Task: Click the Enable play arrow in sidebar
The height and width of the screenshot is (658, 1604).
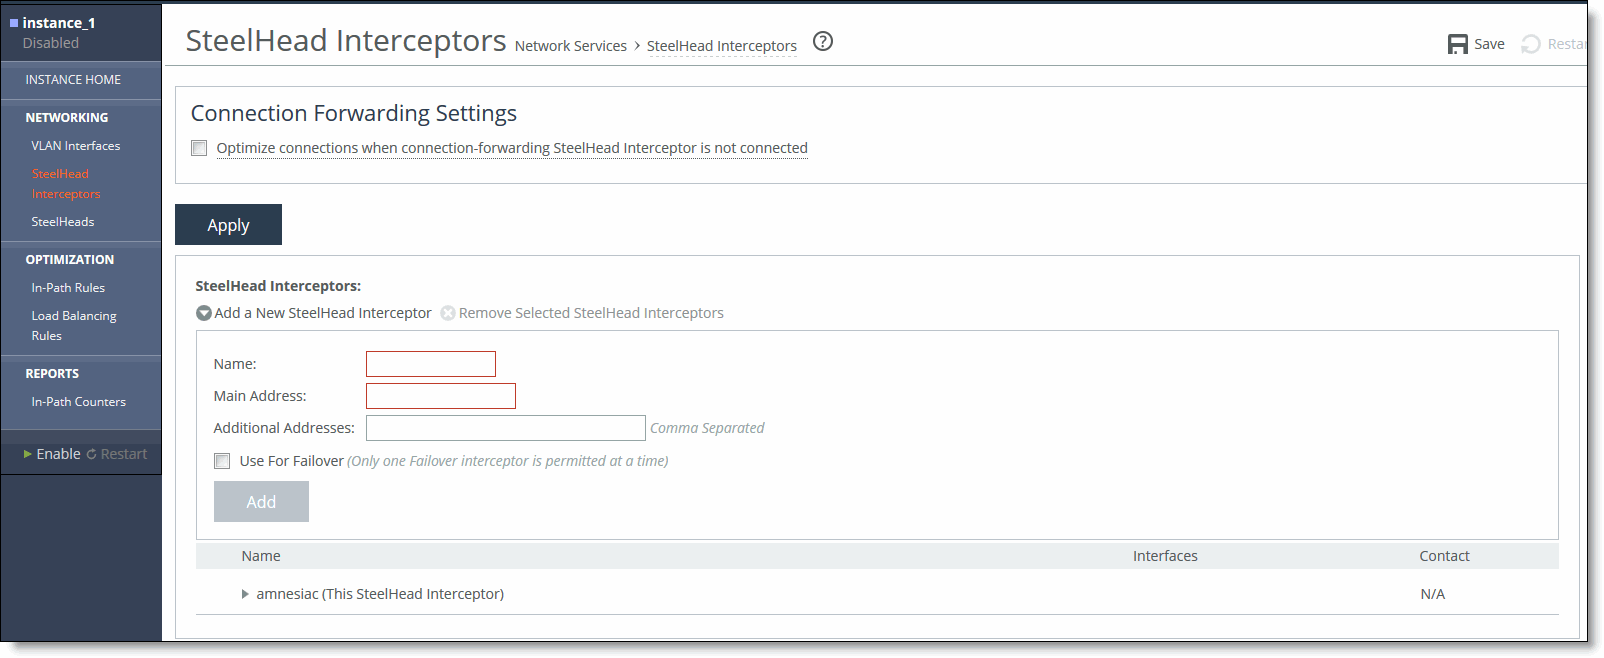Action: pos(28,454)
